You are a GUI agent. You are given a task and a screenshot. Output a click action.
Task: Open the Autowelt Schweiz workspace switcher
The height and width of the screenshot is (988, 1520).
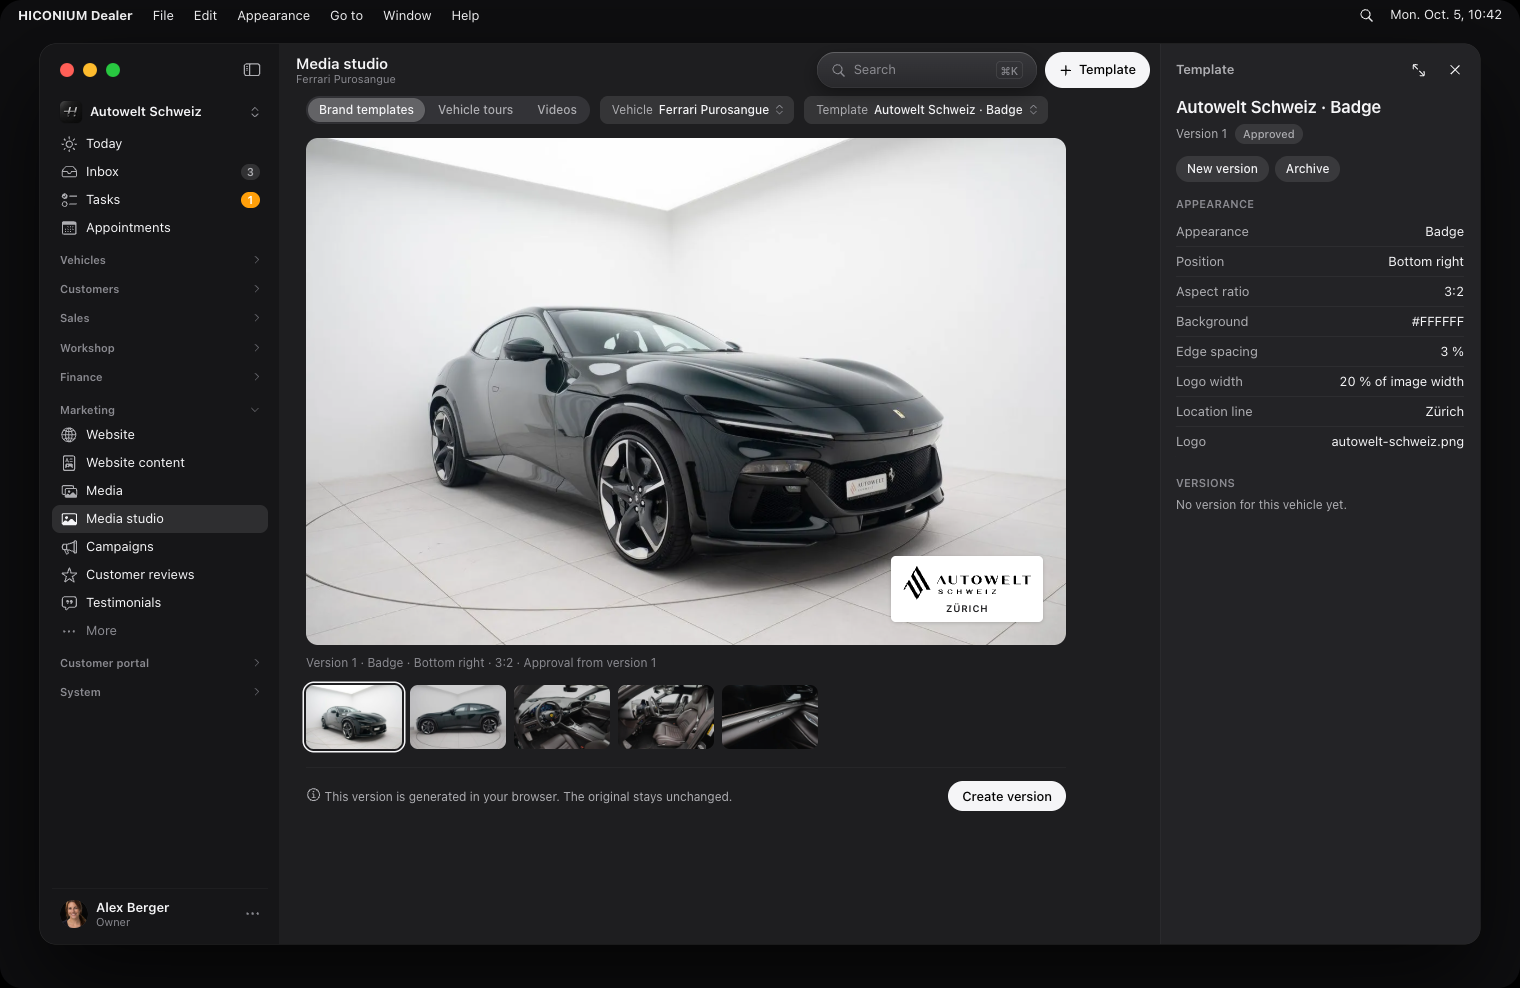click(160, 111)
